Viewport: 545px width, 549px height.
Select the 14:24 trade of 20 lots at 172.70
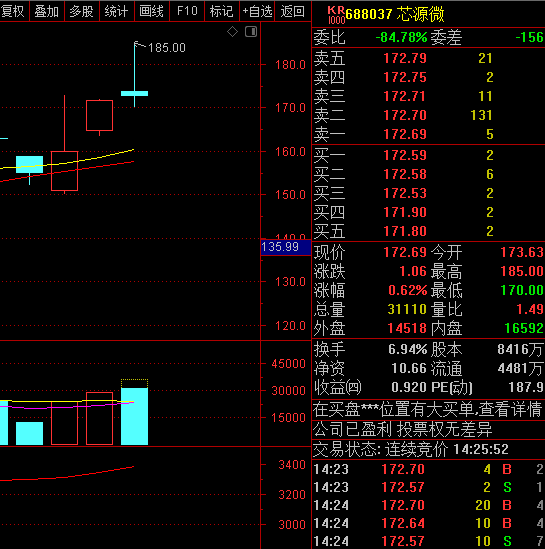tap(428, 505)
